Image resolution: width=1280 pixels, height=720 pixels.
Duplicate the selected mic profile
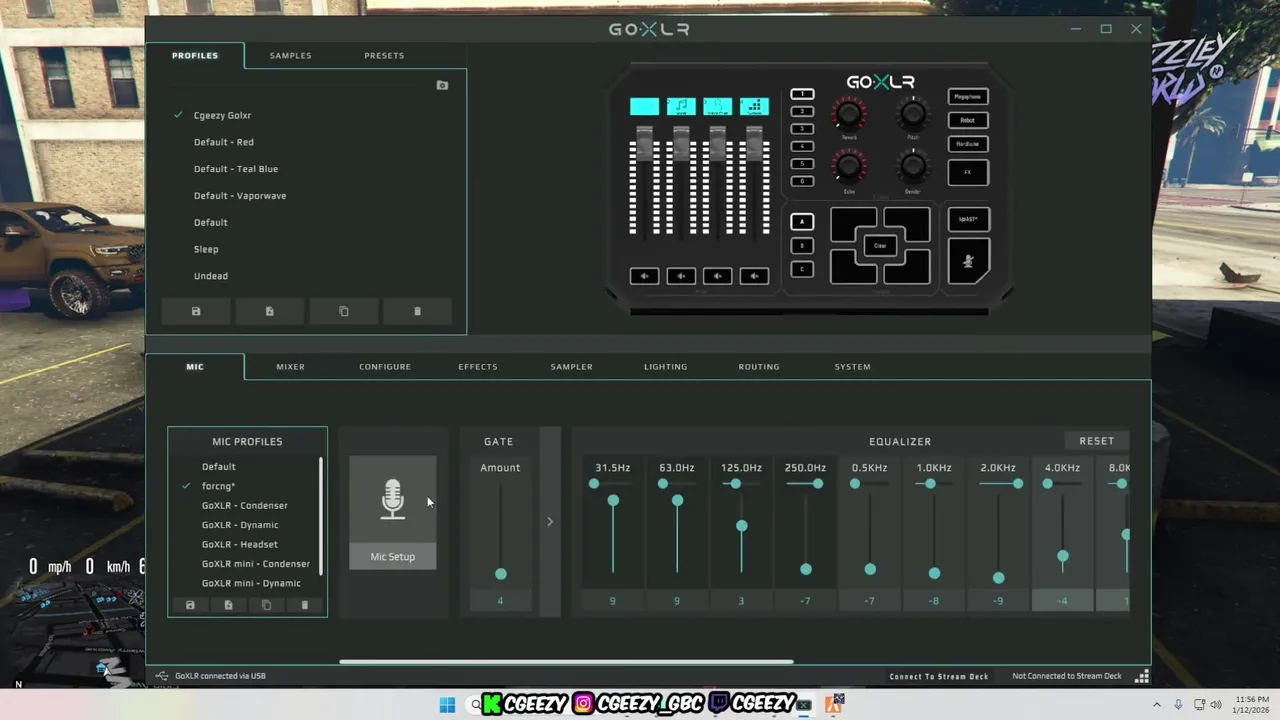(266, 605)
